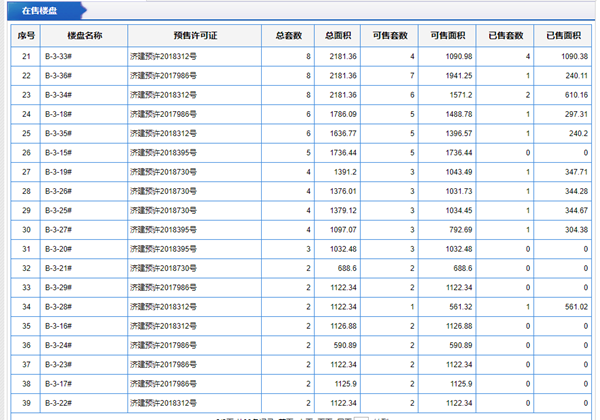The width and height of the screenshot is (600, 420).
Task: Click sold area value 240.2
Action: (x=579, y=133)
